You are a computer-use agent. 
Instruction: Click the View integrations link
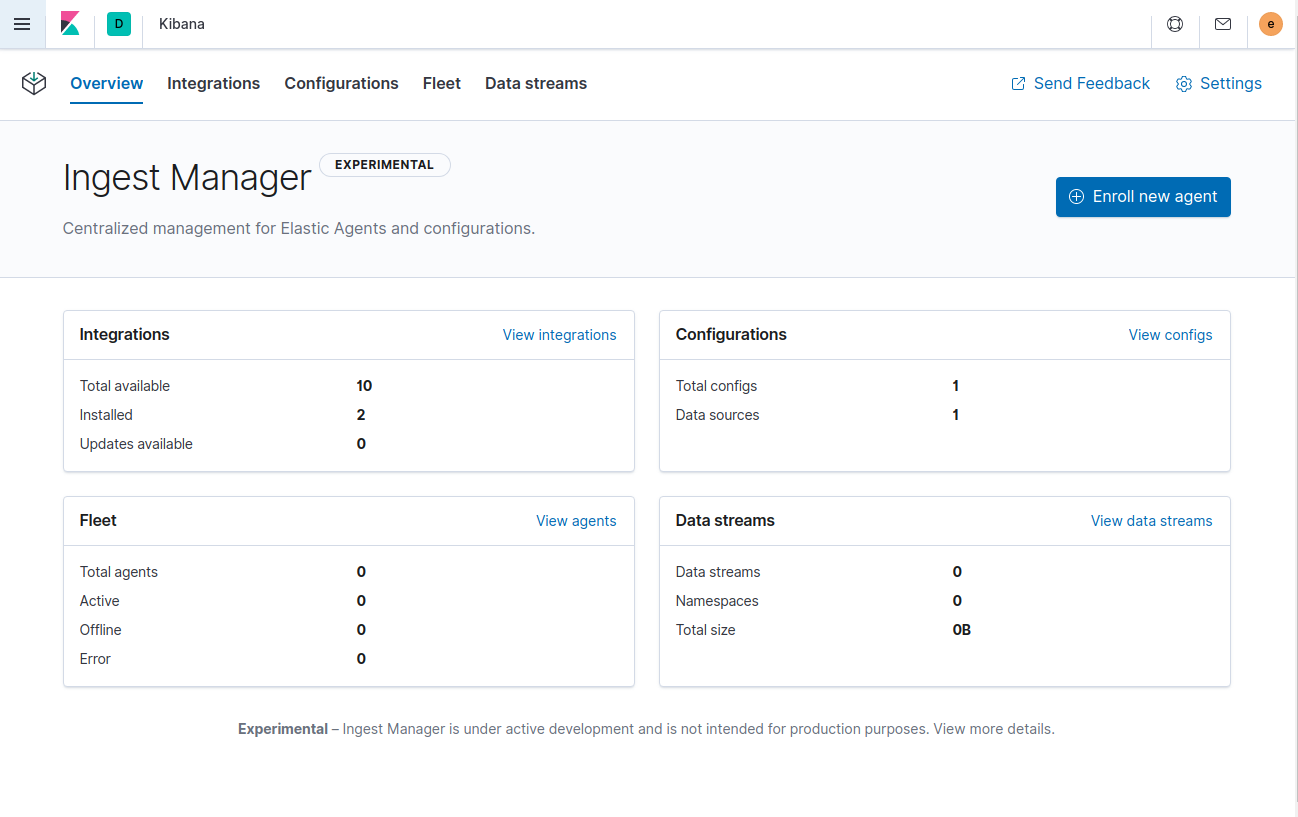pyautogui.click(x=559, y=335)
